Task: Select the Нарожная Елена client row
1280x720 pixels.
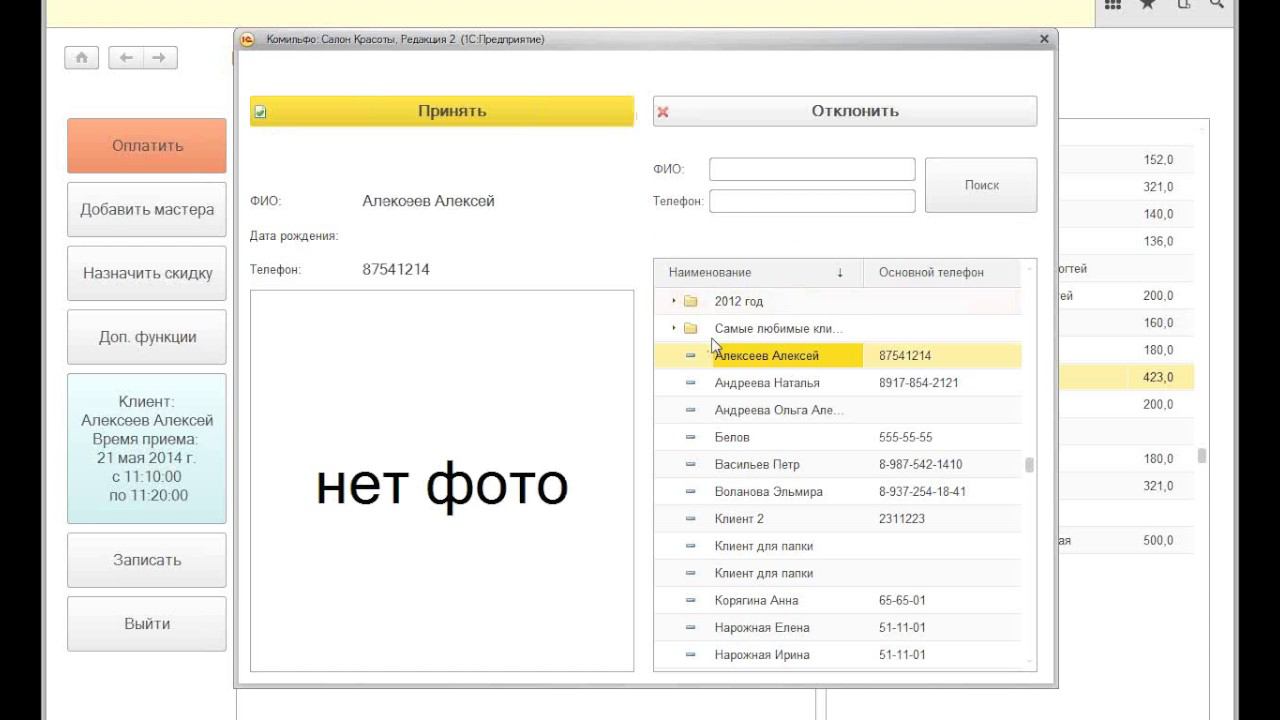Action: point(838,628)
